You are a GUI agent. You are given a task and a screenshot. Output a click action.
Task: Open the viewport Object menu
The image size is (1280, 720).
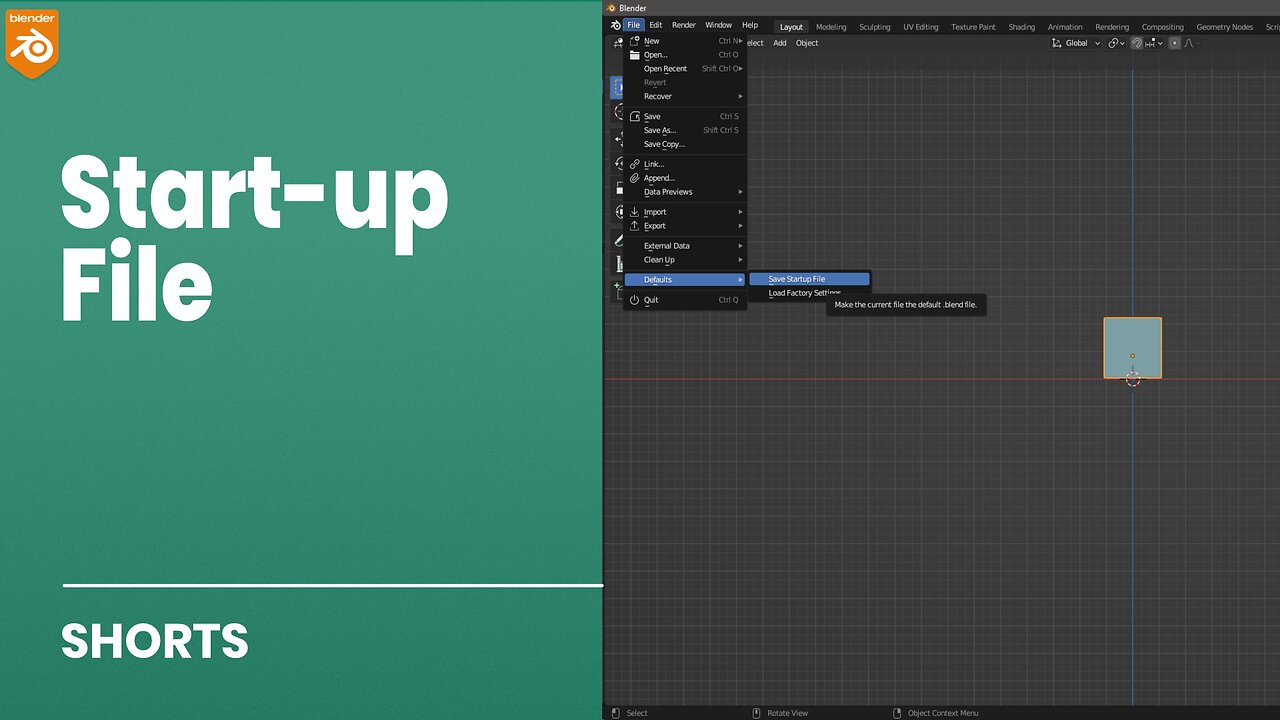click(807, 43)
